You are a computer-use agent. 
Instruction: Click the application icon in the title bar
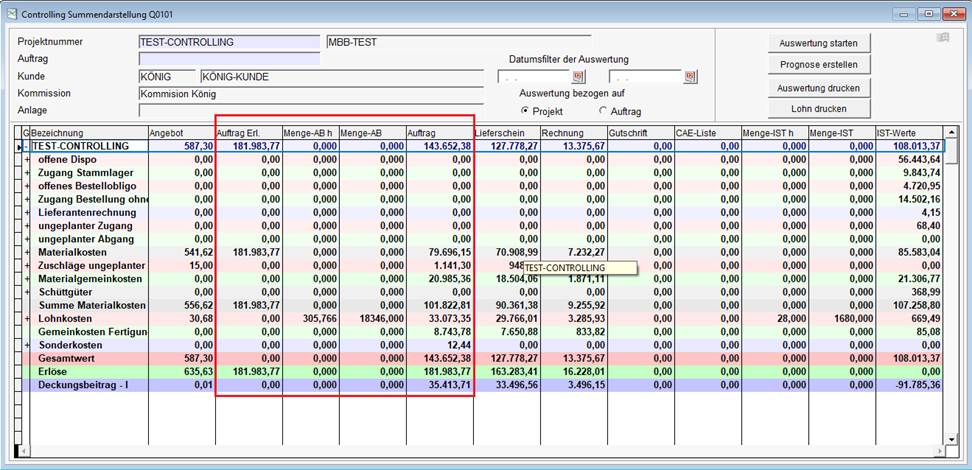coord(10,12)
